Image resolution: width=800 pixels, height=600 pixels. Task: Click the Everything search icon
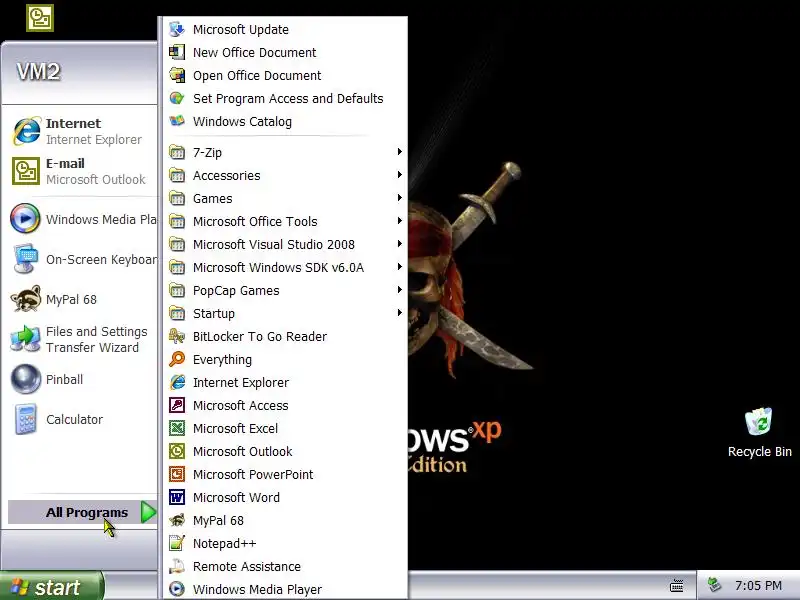point(177,359)
